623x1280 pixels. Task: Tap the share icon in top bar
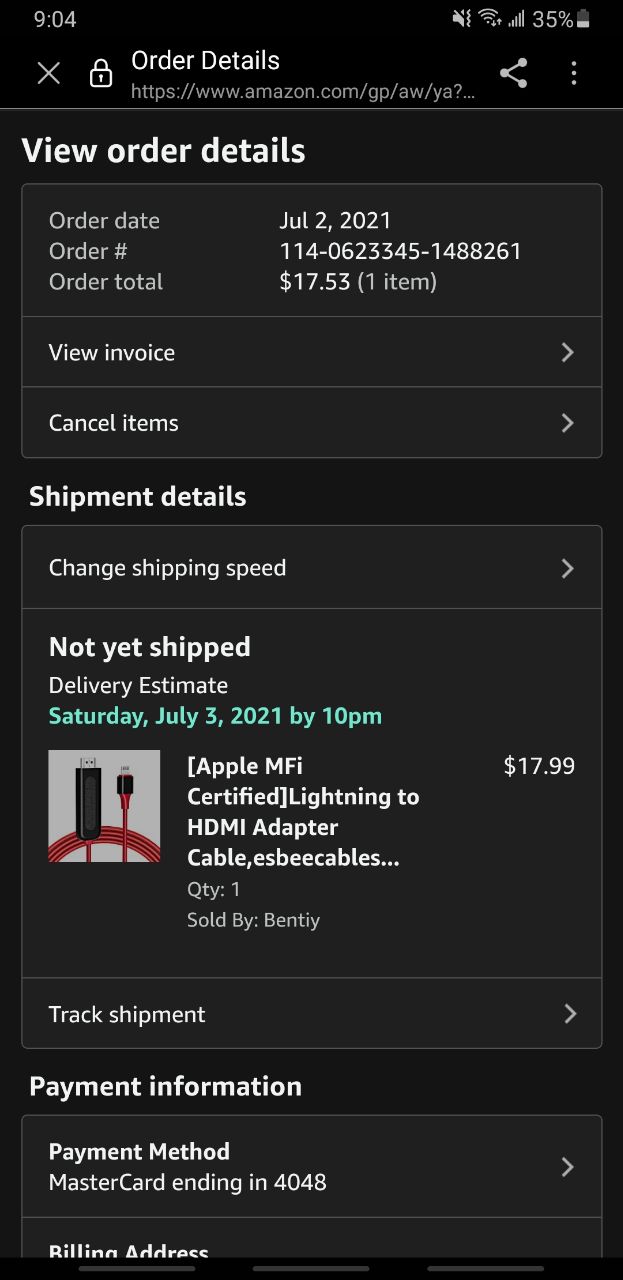click(x=513, y=73)
